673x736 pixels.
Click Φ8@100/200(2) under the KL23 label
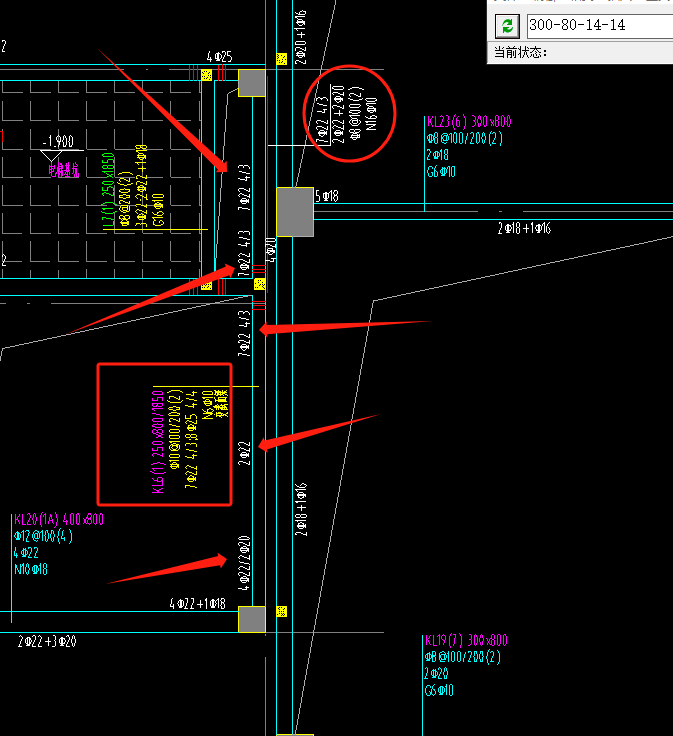[465, 138]
